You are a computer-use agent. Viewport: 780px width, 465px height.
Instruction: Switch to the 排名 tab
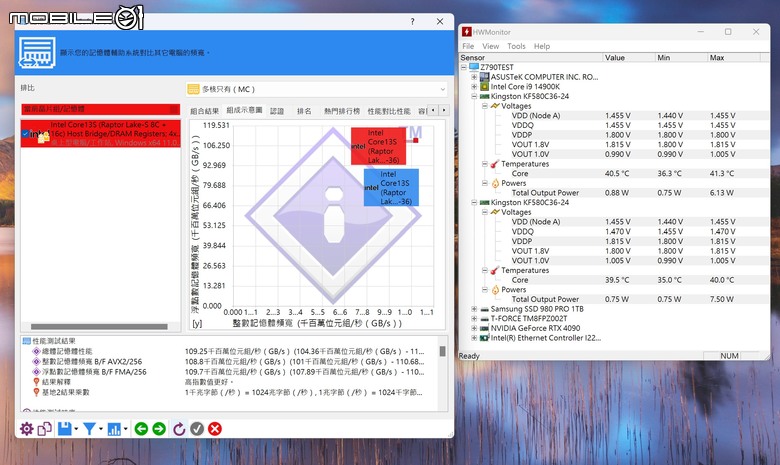point(304,111)
